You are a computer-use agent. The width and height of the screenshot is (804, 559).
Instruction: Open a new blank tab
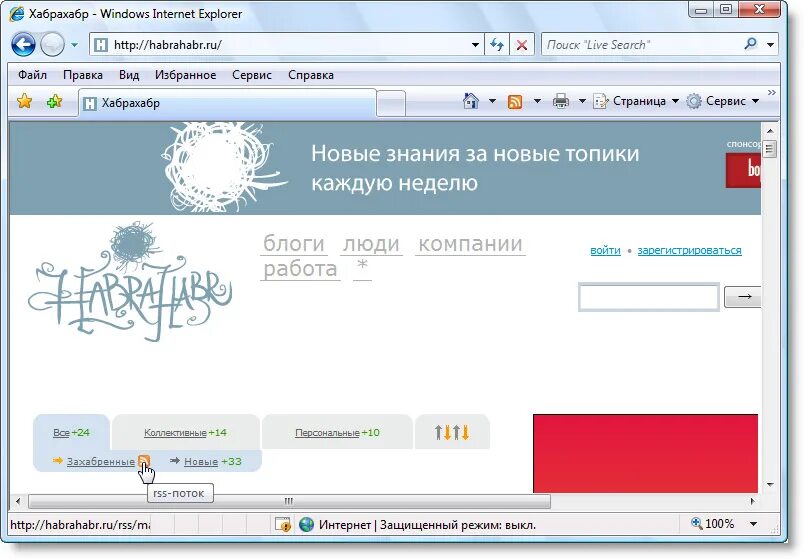pyautogui.click(x=391, y=104)
